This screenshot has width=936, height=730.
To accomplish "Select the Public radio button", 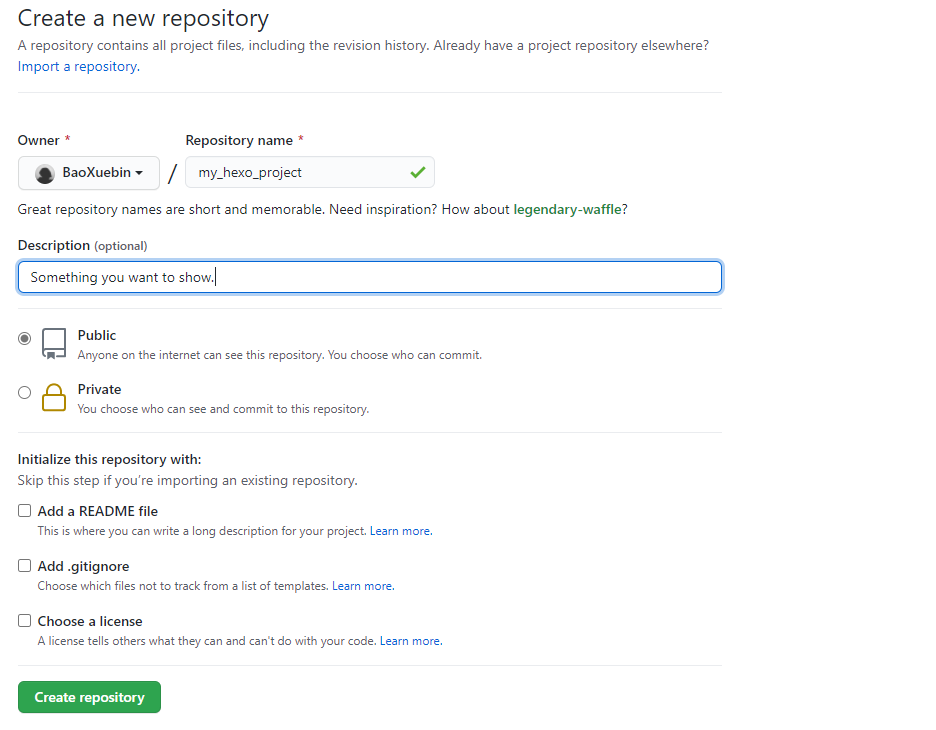I will [25, 338].
